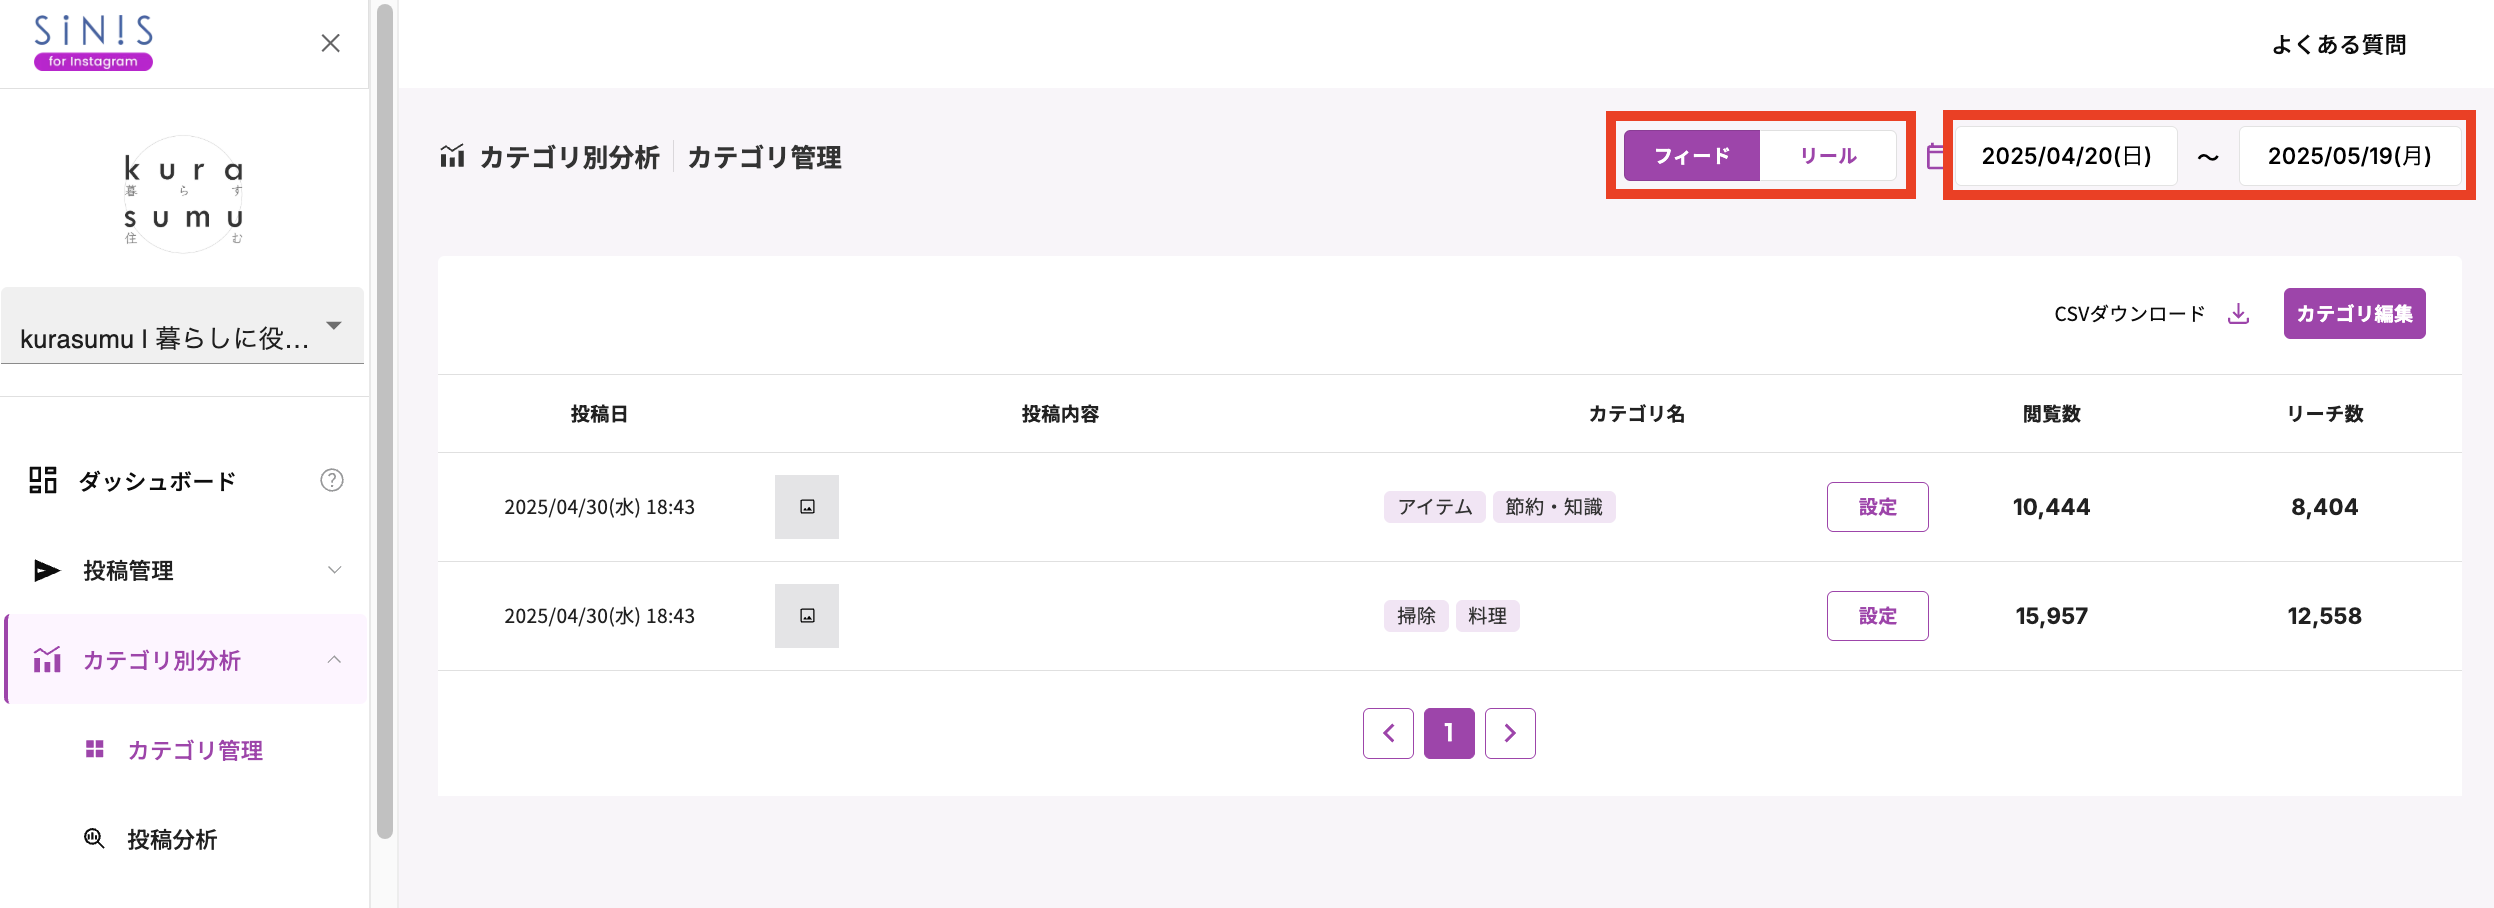Go to previous page arrow
Image resolution: width=2494 pixels, height=908 pixels.
(1388, 733)
